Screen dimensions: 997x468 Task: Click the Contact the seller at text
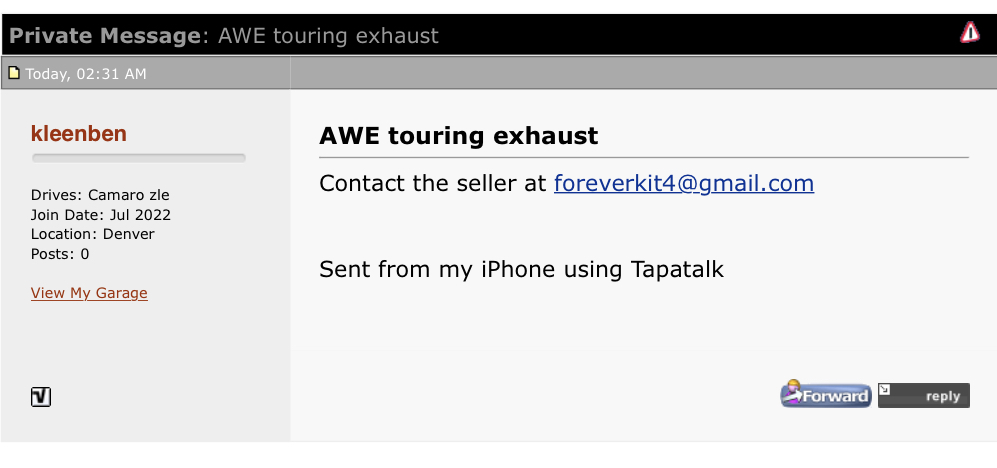pyautogui.click(x=433, y=184)
